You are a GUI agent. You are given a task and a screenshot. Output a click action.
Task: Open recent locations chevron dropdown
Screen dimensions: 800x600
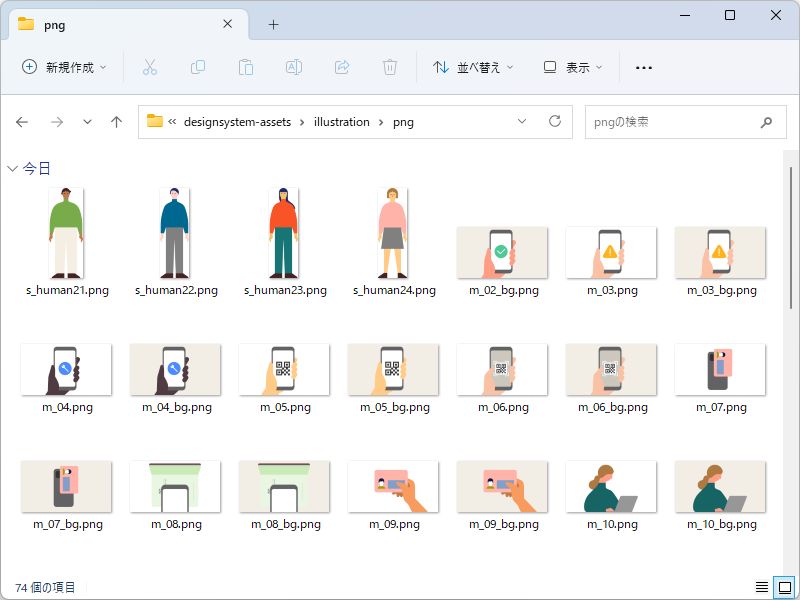(x=87, y=122)
